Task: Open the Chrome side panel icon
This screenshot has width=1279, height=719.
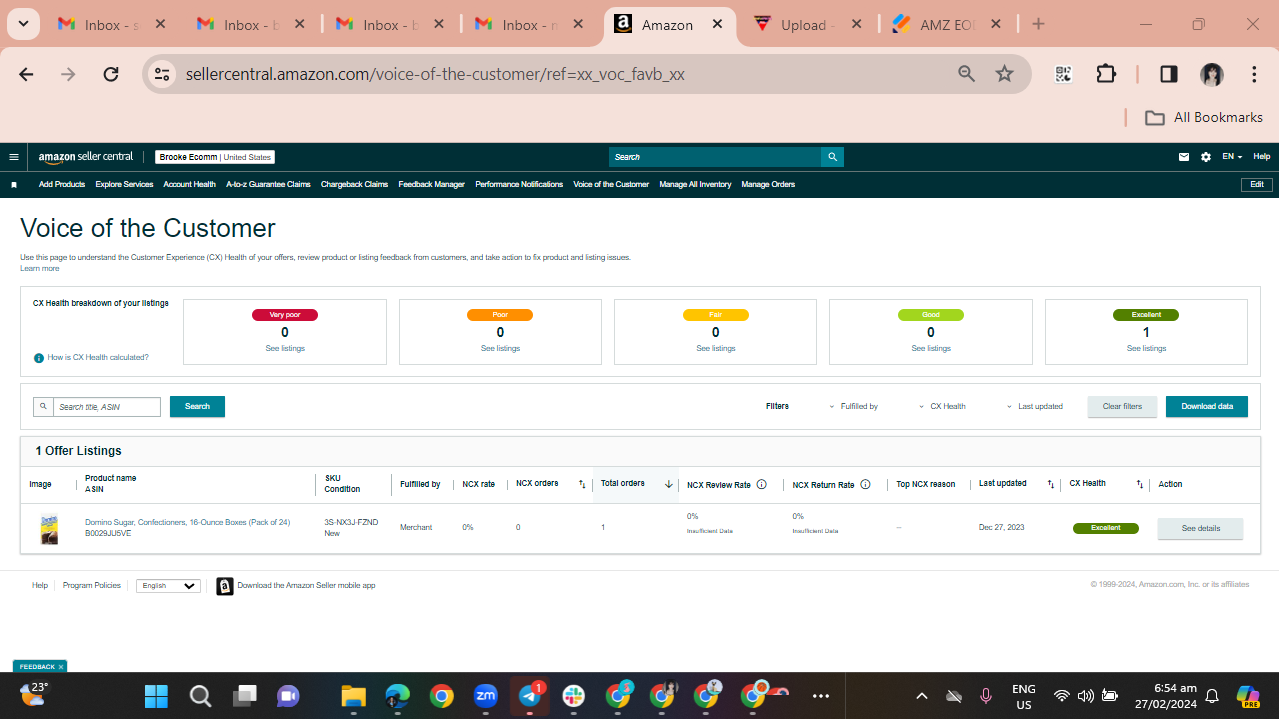Action: pyautogui.click(x=1168, y=74)
